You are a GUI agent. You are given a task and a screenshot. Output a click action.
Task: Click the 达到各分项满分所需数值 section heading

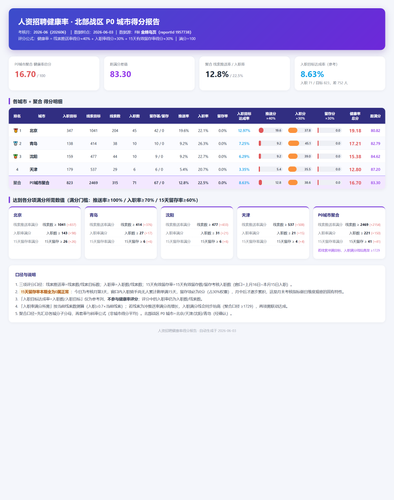[105, 200]
